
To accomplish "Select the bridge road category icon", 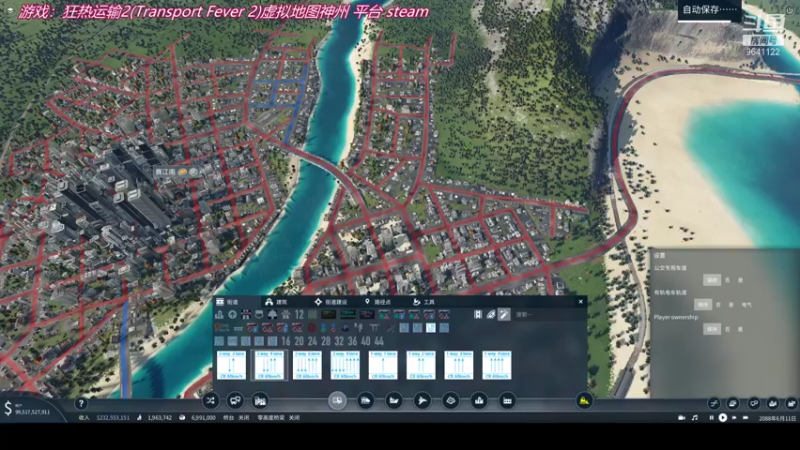I will [x=286, y=314].
